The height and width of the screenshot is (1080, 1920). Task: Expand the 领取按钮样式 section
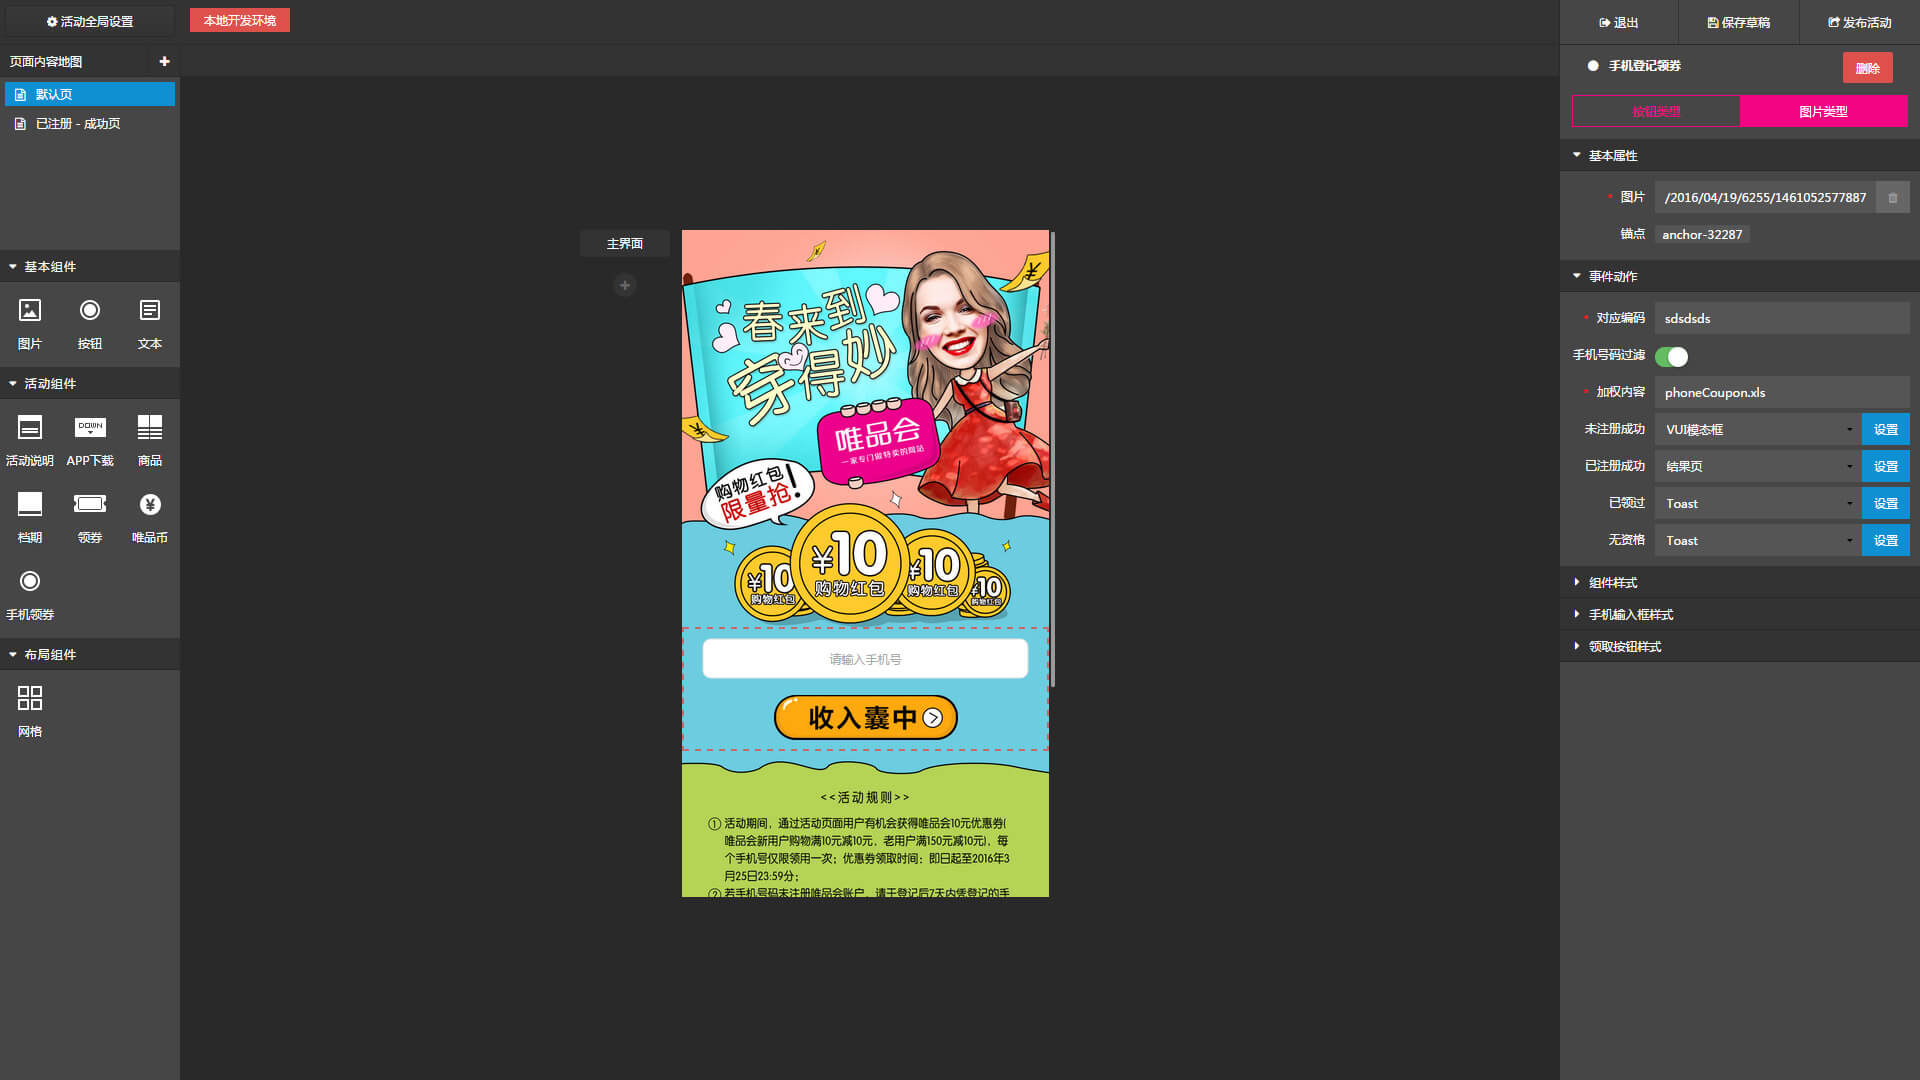1740,646
